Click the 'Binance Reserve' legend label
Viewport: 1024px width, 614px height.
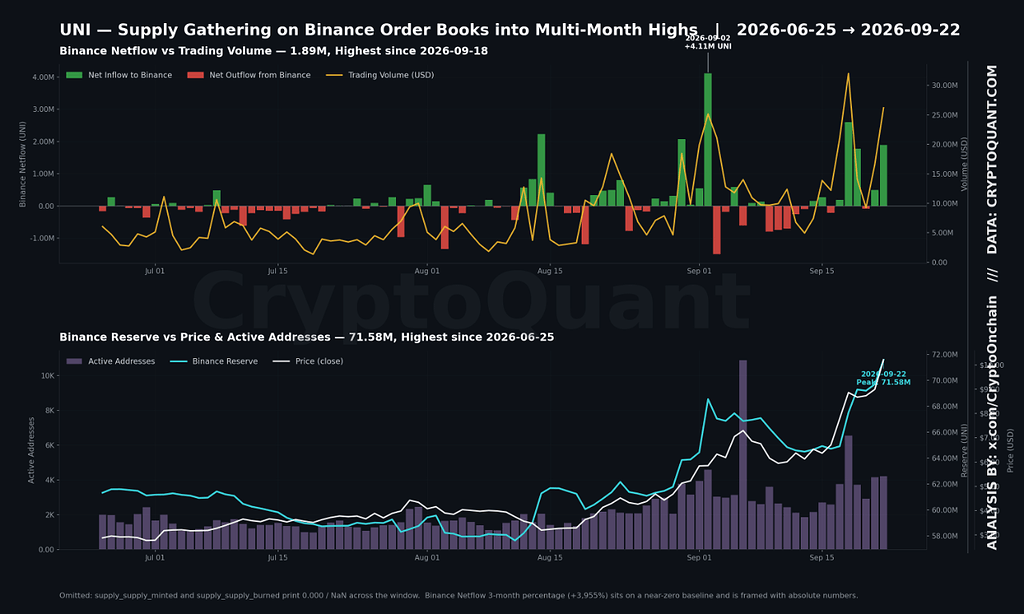click(x=225, y=361)
